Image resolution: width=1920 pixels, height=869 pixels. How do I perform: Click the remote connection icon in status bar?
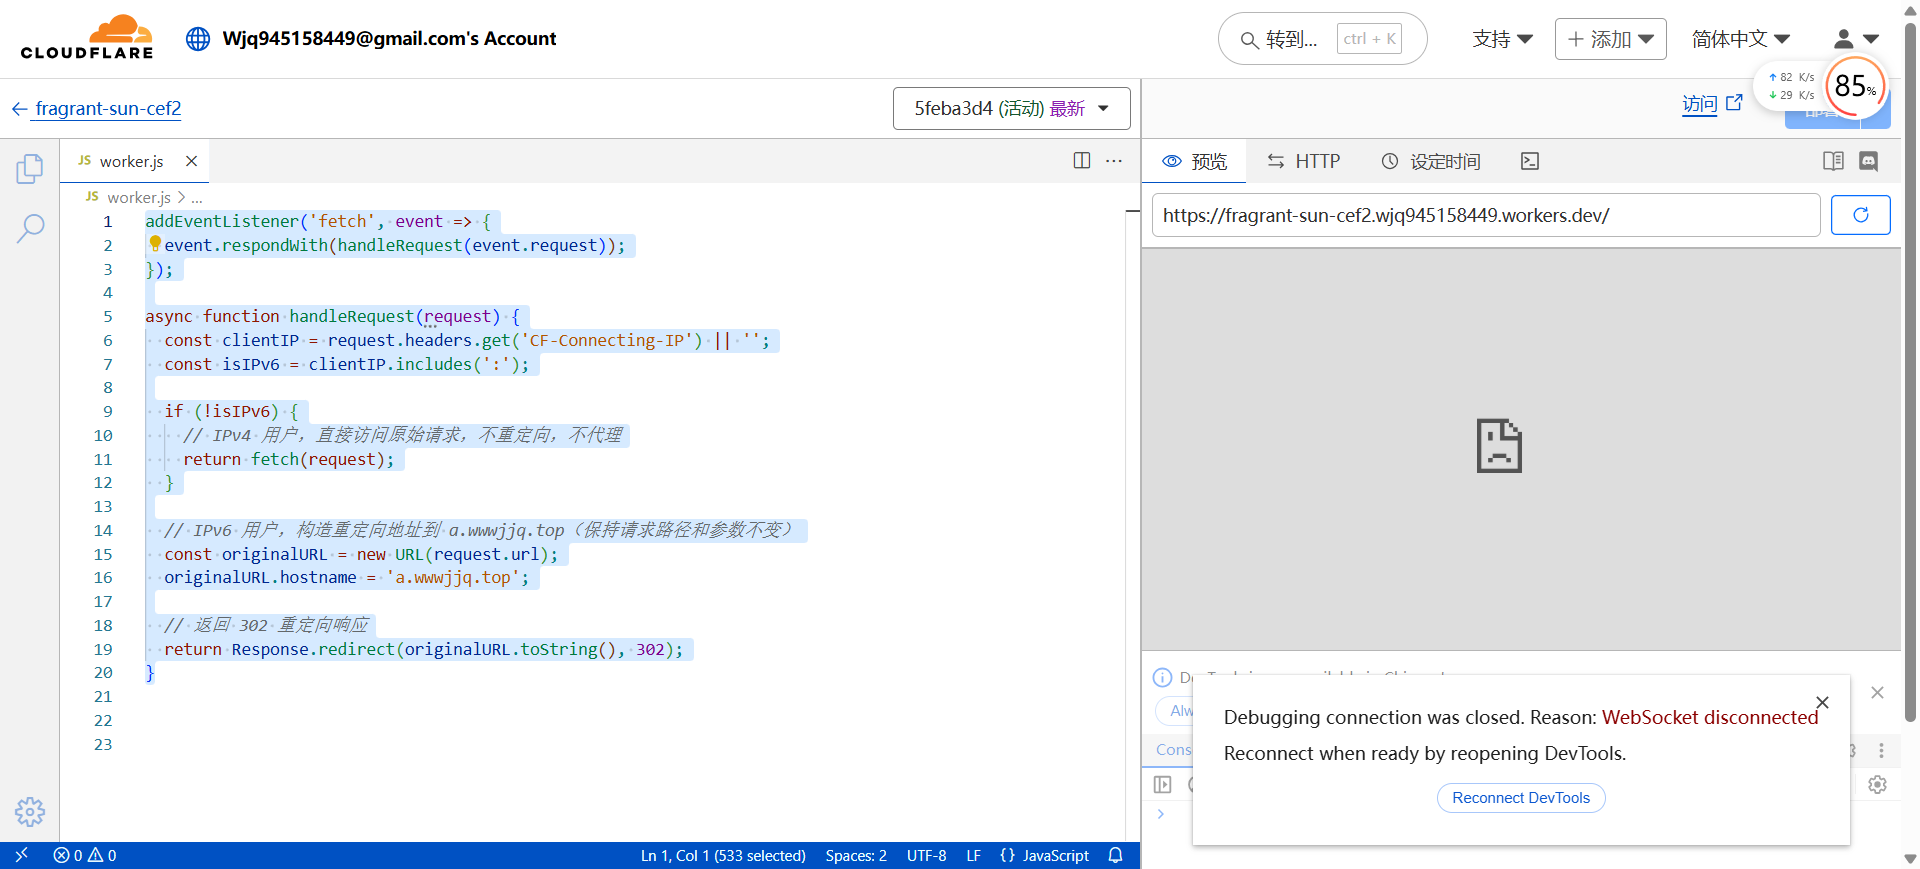pyautogui.click(x=21, y=855)
